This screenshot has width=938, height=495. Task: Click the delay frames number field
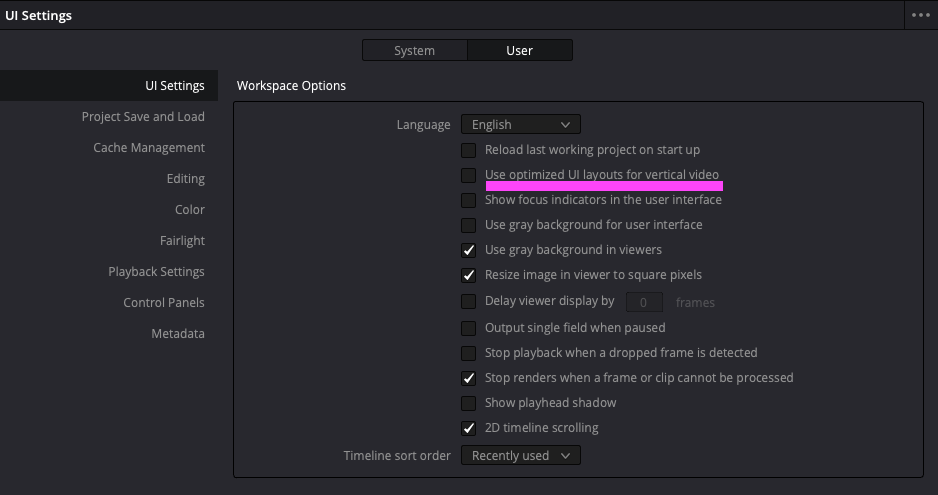(x=644, y=302)
